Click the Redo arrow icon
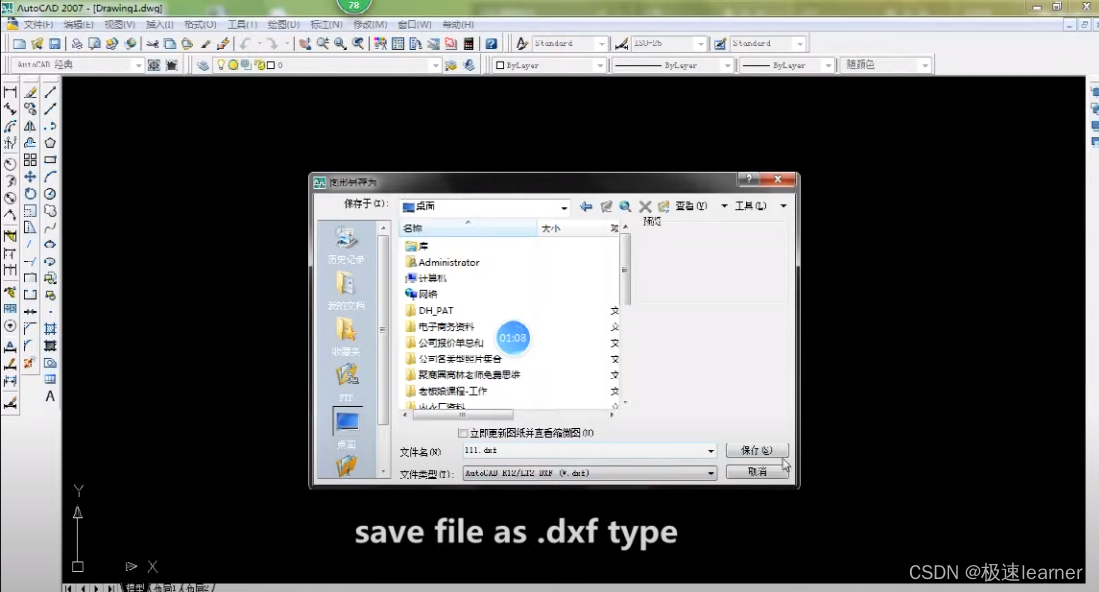1099x592 pixels. pos(272,43)
